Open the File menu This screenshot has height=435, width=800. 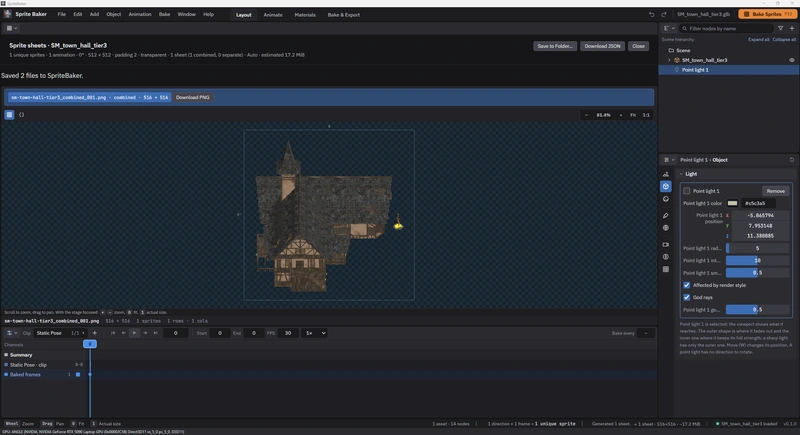(62, 14)
